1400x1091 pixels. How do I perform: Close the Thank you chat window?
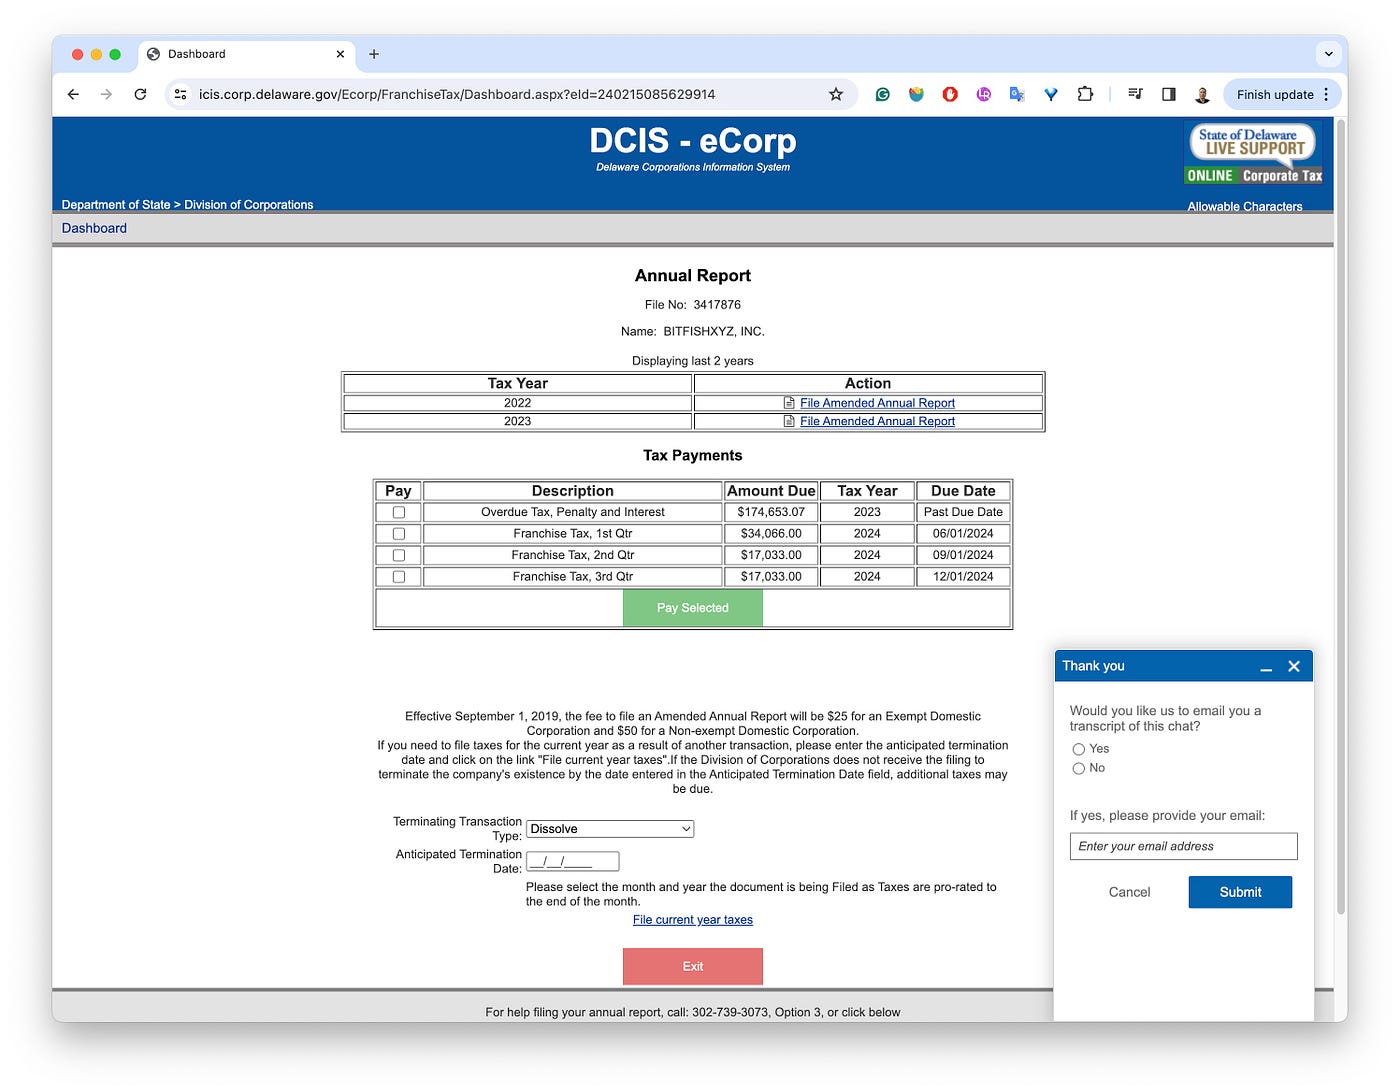click(1294, 666)
